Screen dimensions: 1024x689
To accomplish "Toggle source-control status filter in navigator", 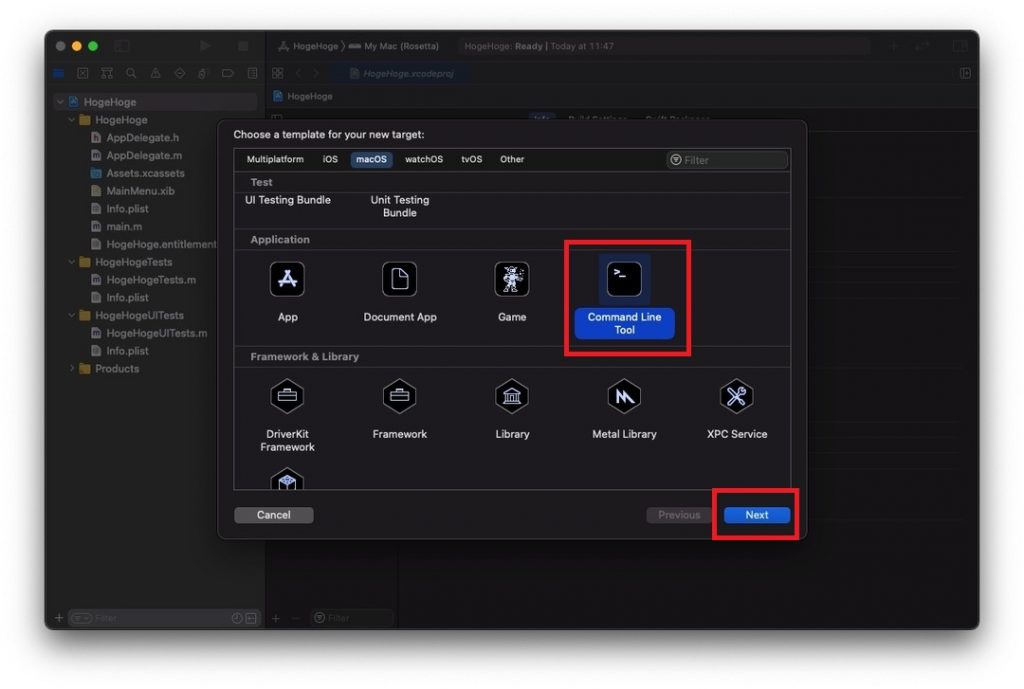I will point(251,618).
